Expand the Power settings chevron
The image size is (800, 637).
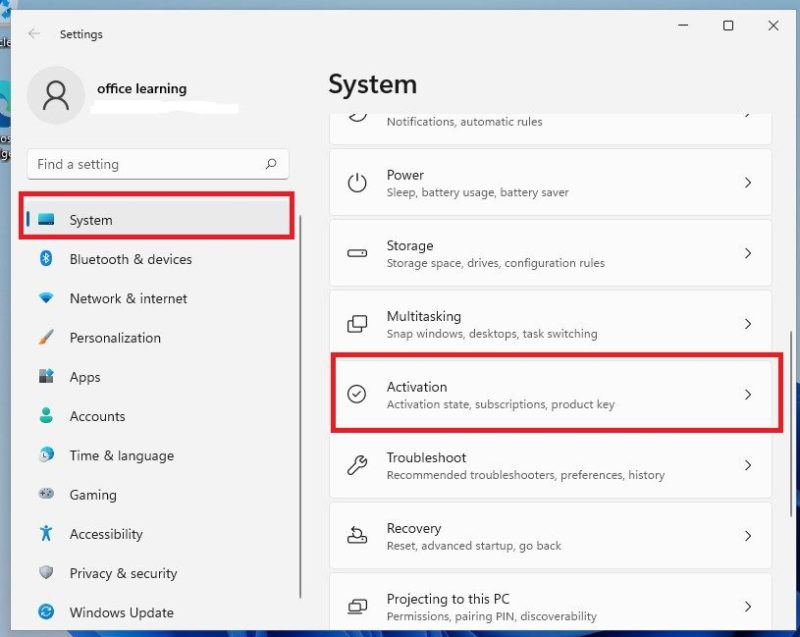pyautogui.click(x=748, y=182)
